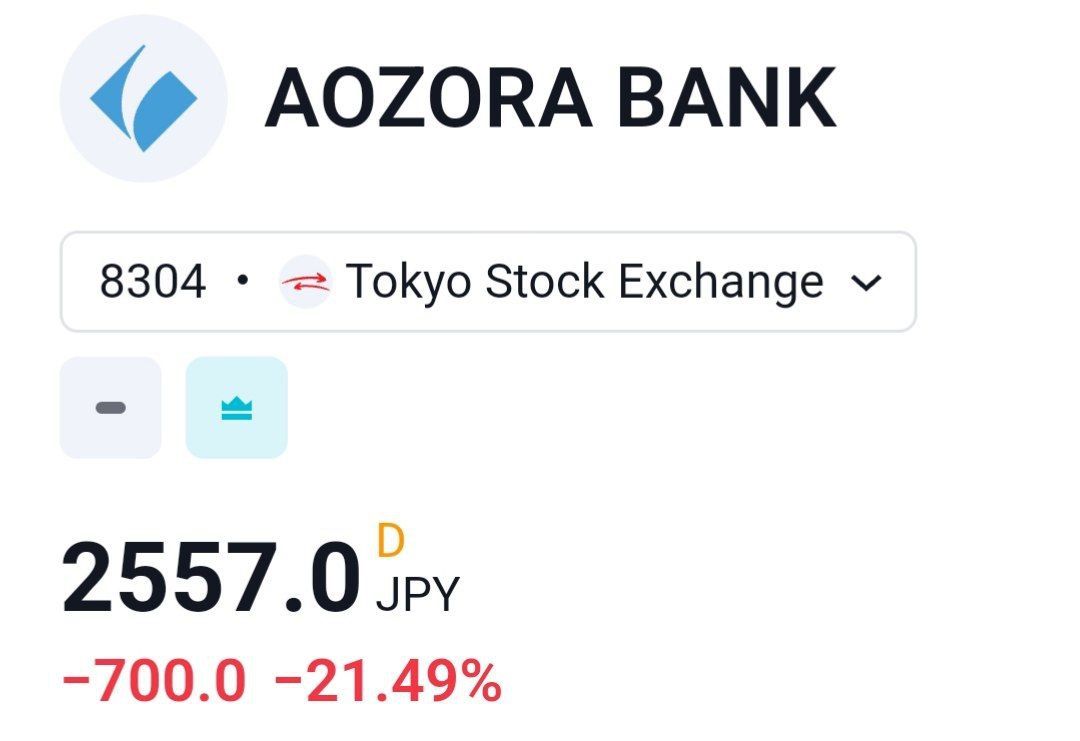Click the teal crown icon button
This screenshot has height=741, width=1080.
click(236, 408)
